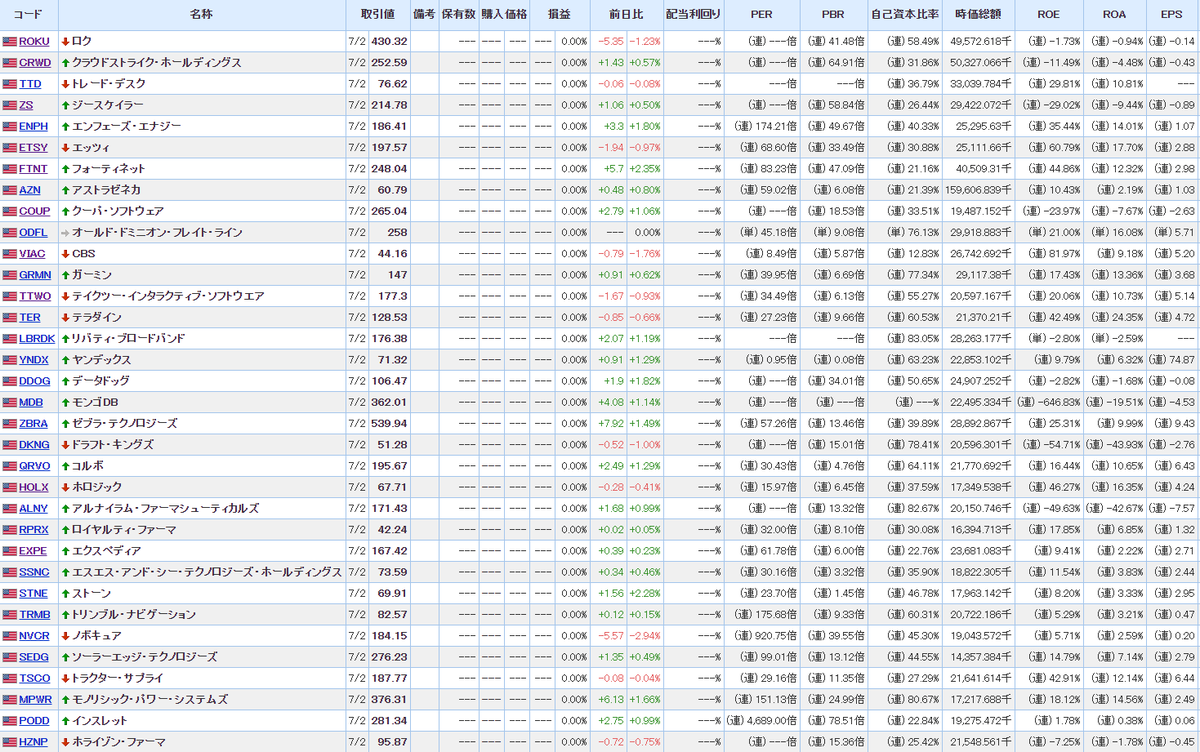Open the TTWO ticker link
Image resolution: width=1200 pixels, height=752 pixels.
click(34, 296)
